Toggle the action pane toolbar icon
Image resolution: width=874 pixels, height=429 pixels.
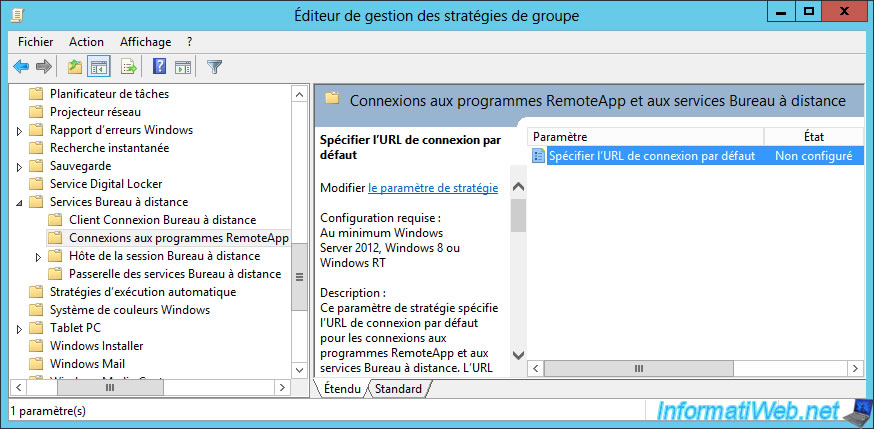click(183, 67)
